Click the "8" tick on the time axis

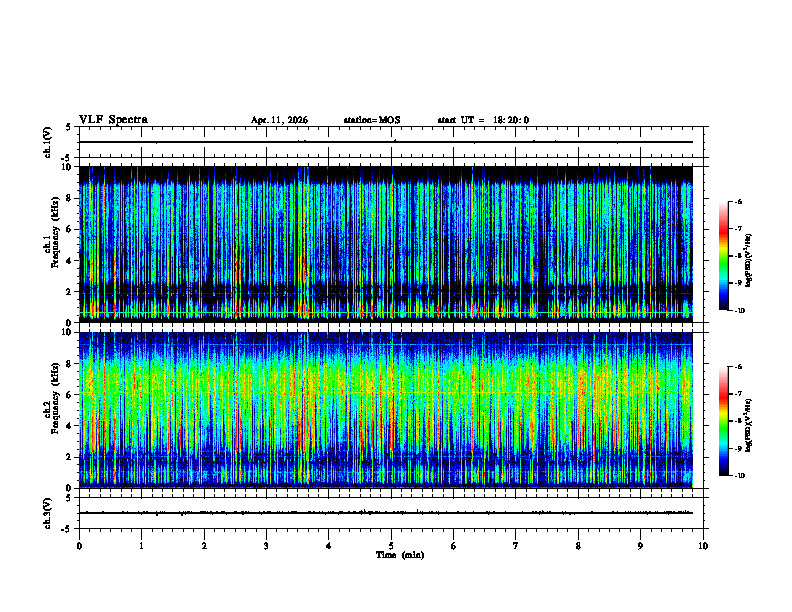point(578,546)
